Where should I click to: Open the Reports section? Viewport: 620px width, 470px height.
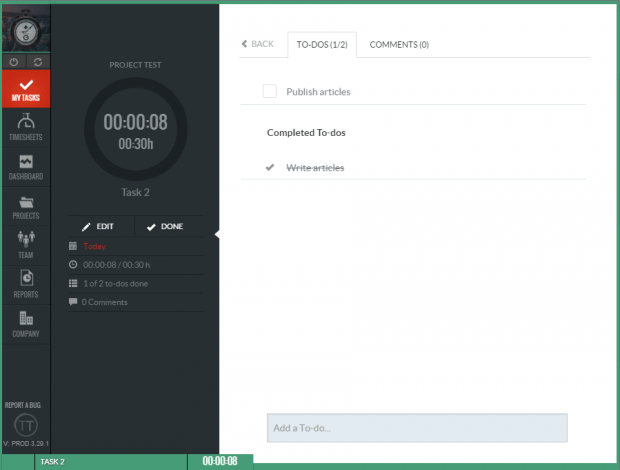click(26, 285)
